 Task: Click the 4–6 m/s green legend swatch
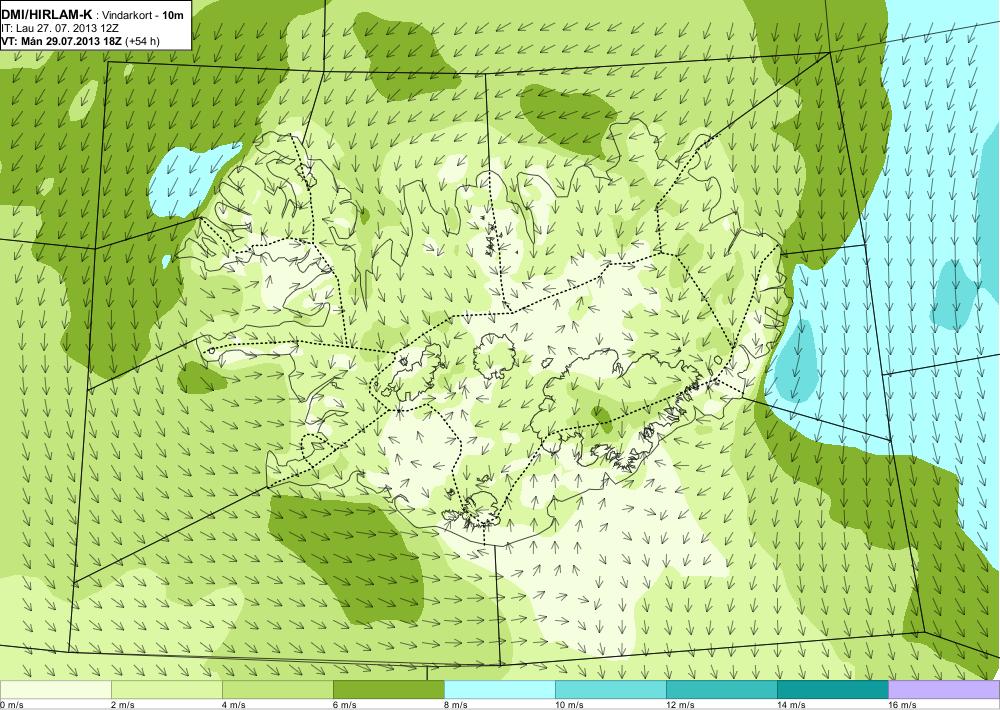pos(277,690)
